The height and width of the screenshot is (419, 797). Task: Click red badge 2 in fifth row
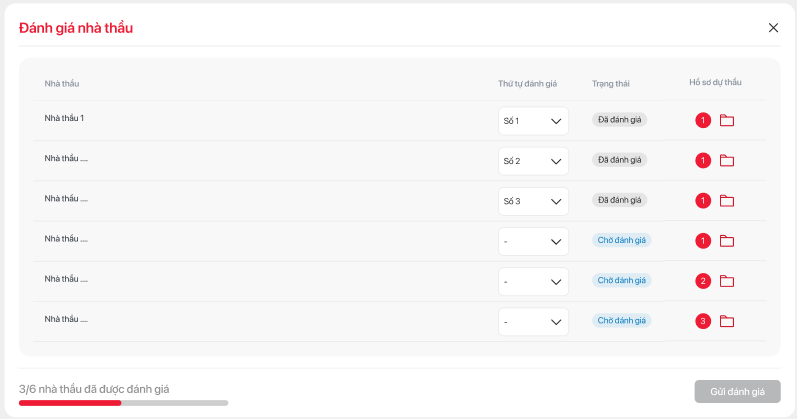coord(703,281)
